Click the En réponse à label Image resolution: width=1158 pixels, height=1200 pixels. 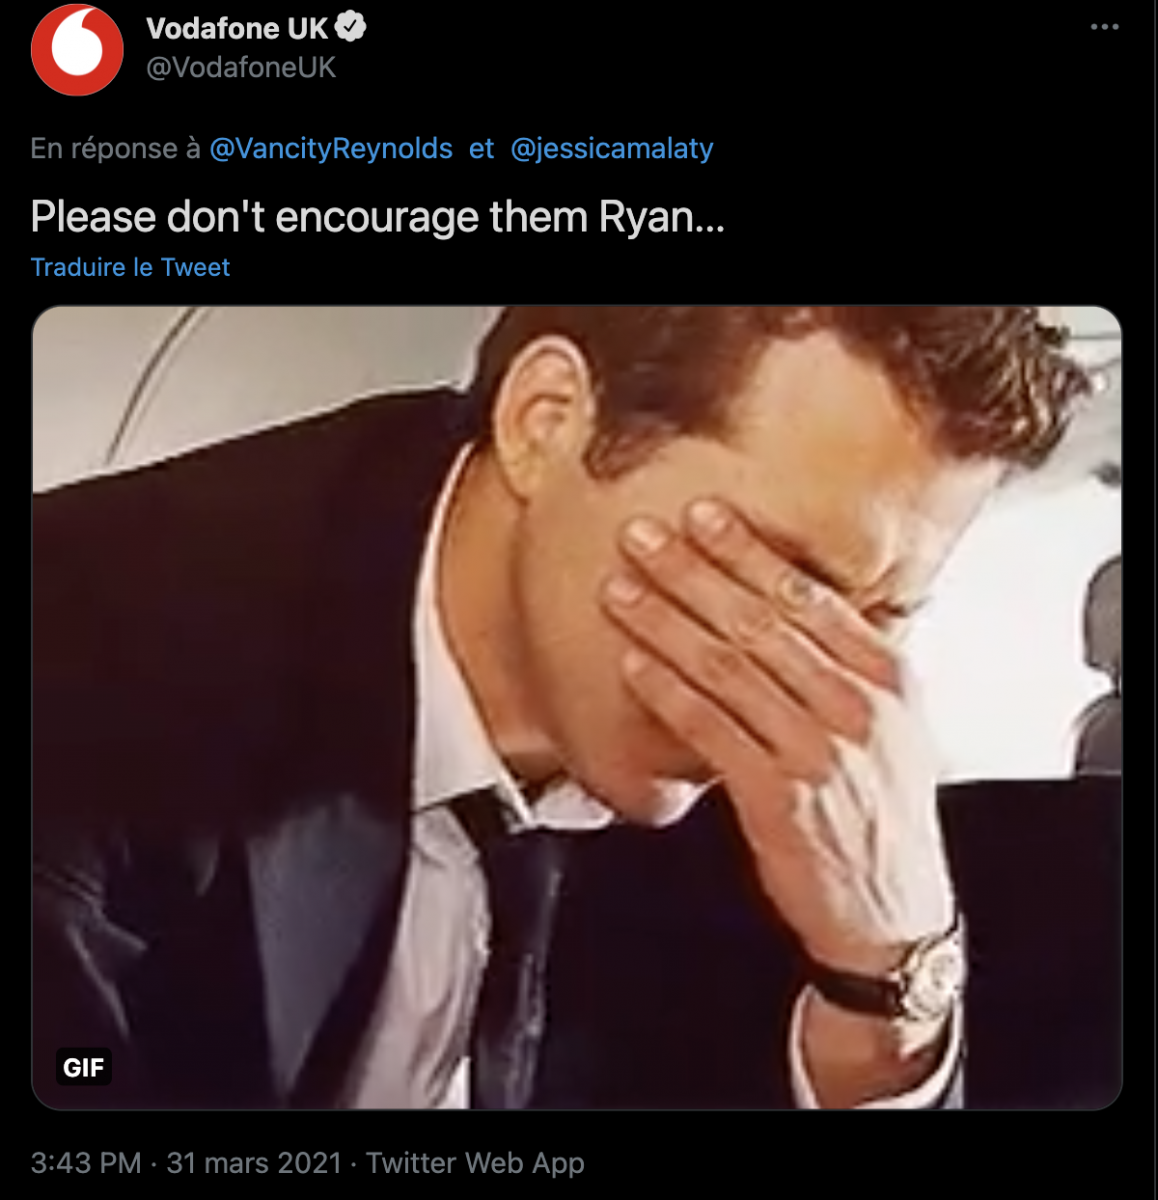tap(115, 149)
